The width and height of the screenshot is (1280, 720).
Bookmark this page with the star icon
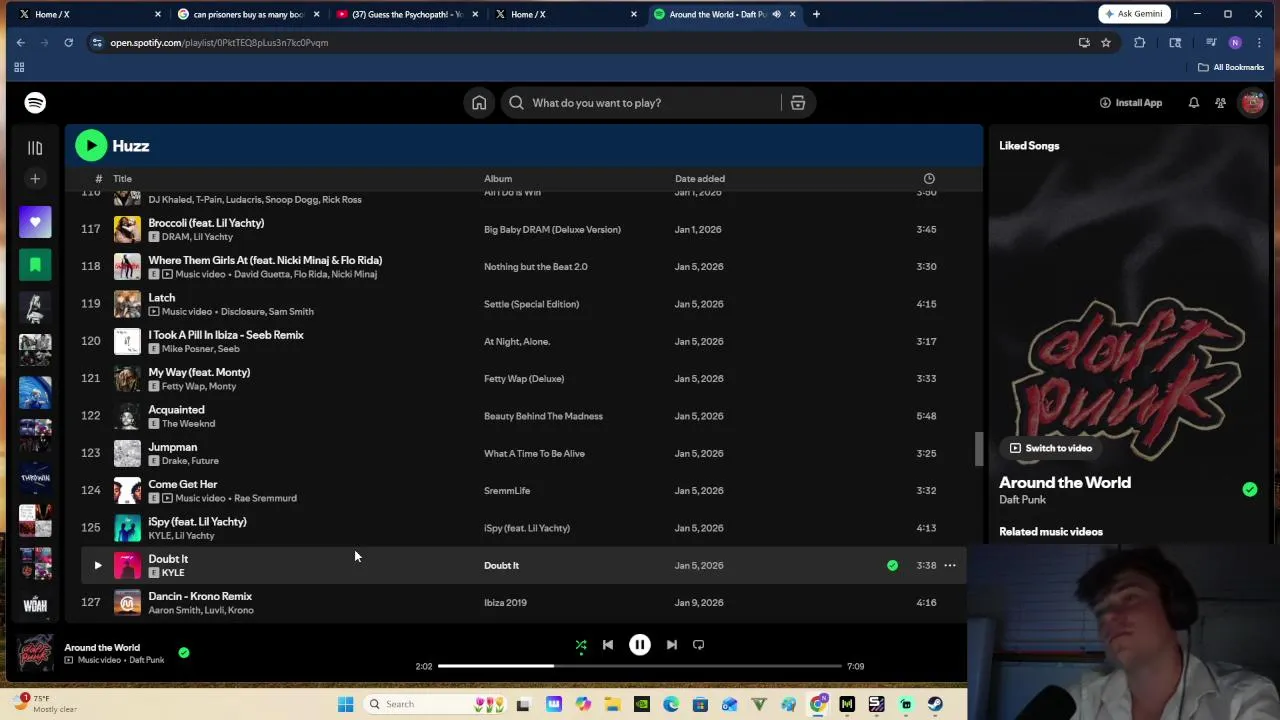click(x=1105, y=43)
